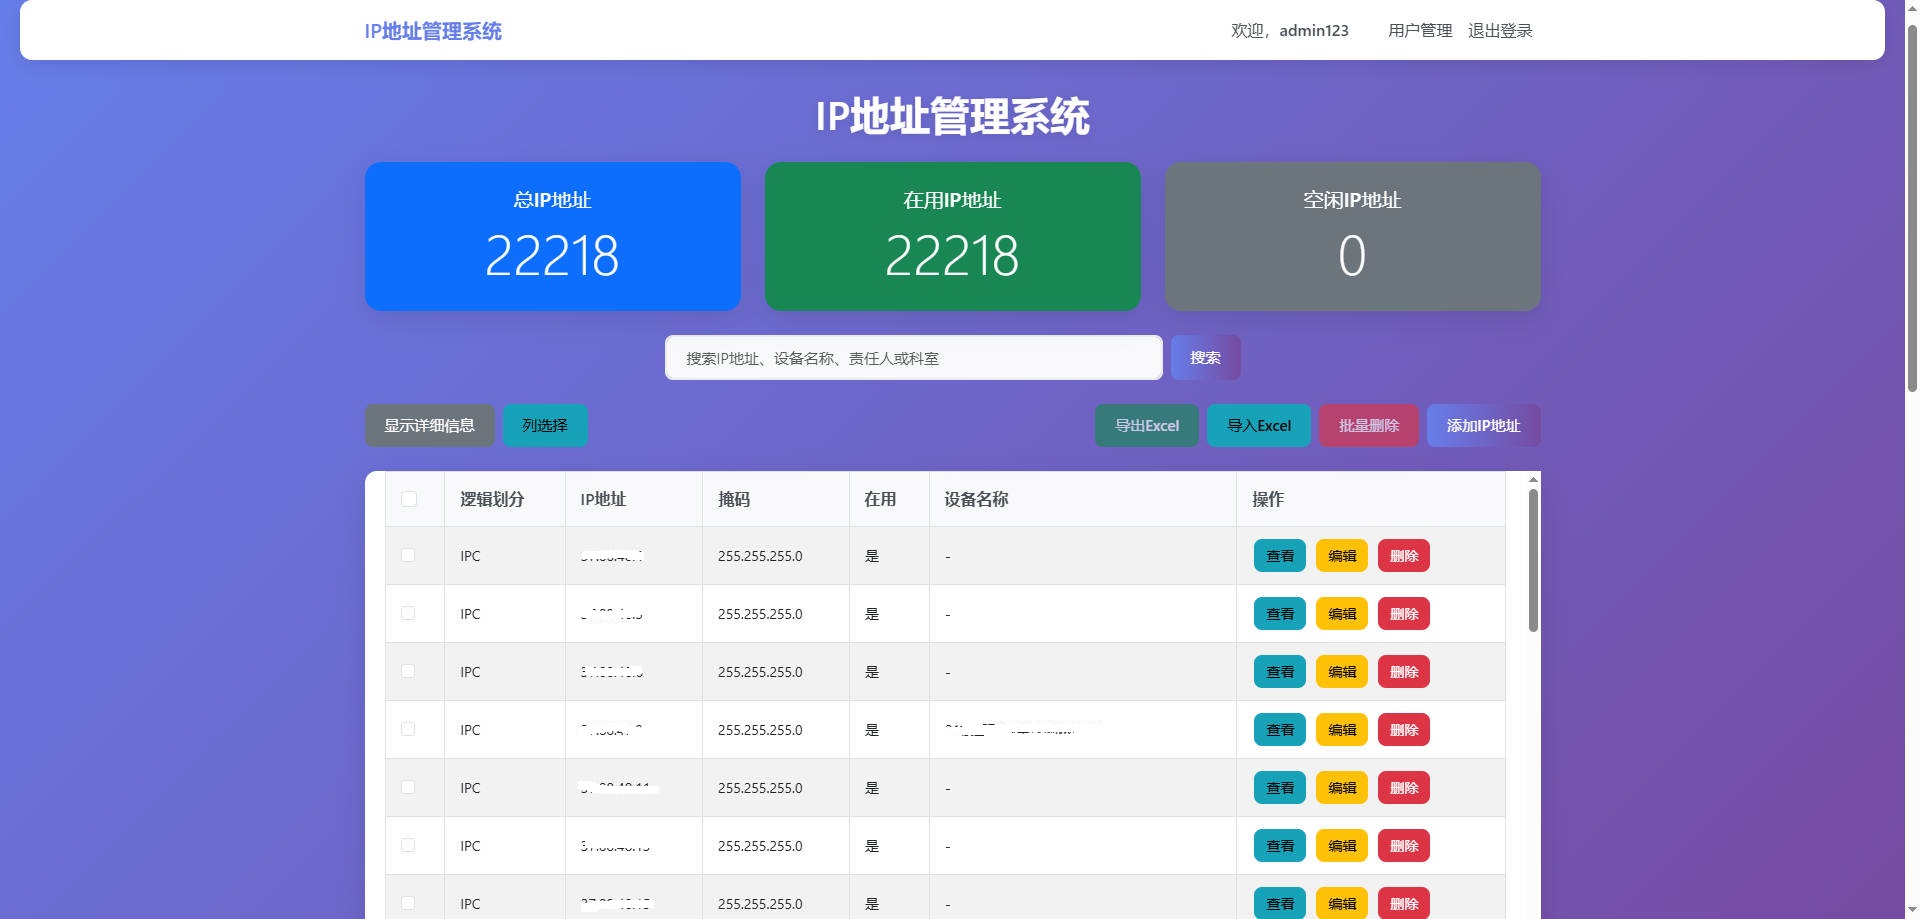
Task: Click the 编辑 button in second row
Action: 1341,614
